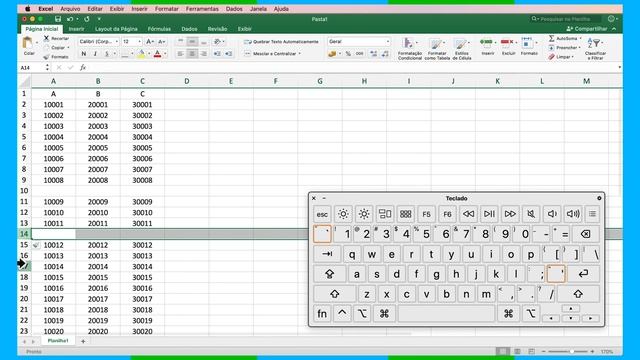640x360 pixels.
Task: Open the Ferramentas menu
Action: (x=202, y=9)
